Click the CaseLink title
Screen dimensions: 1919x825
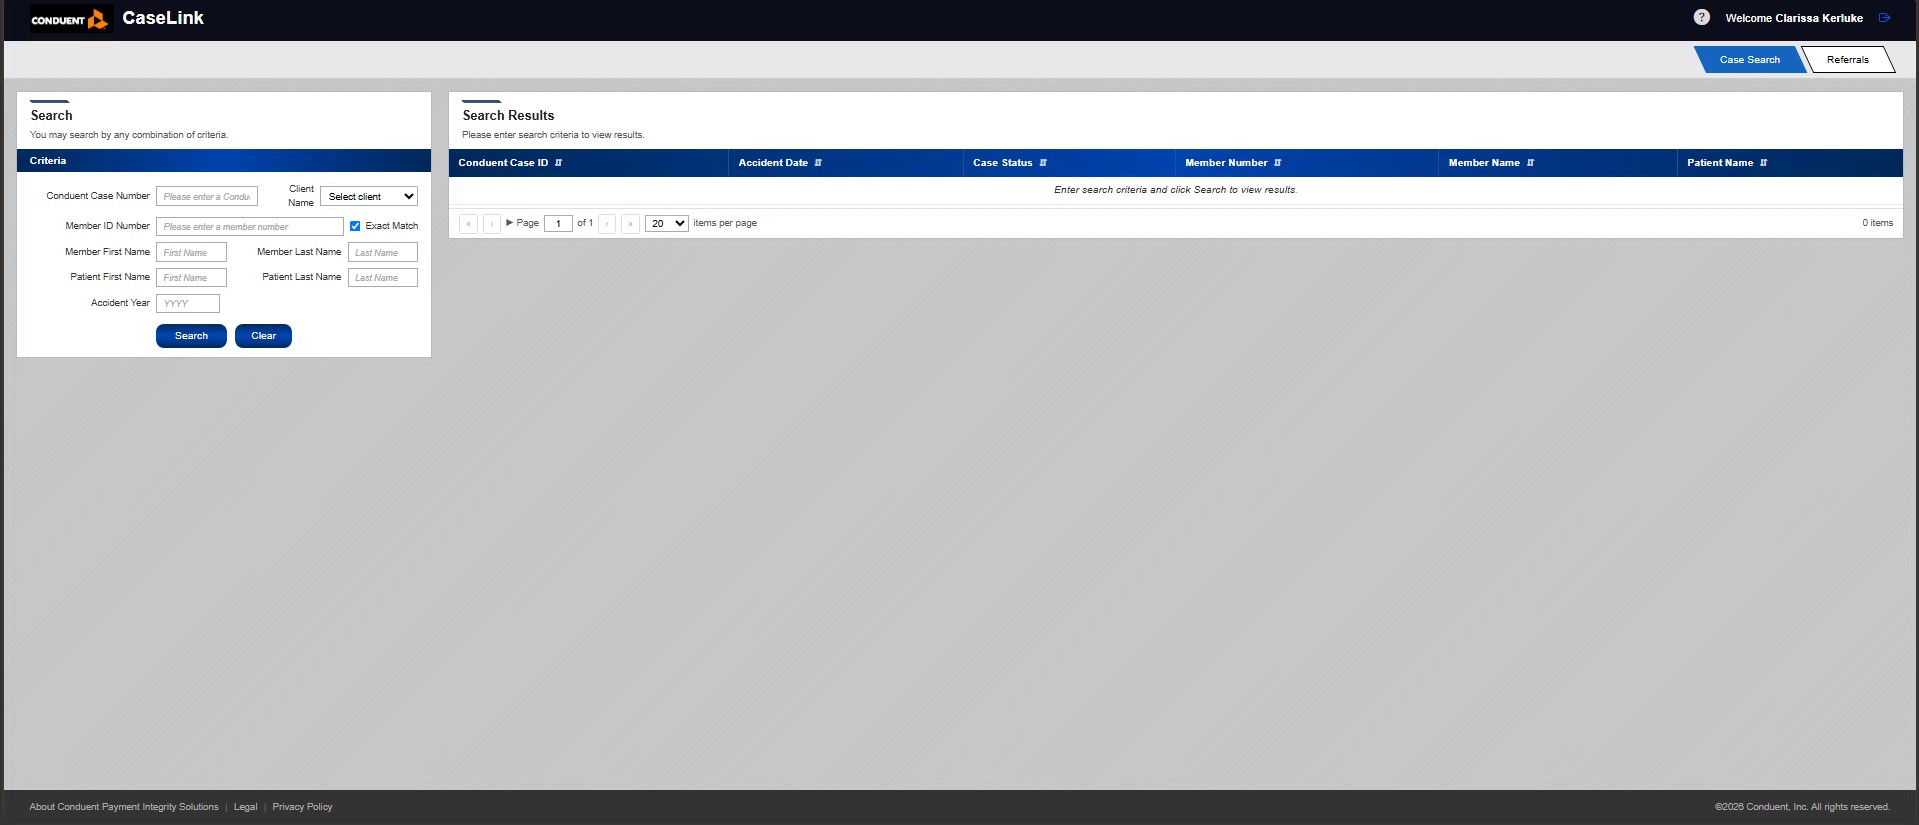click(163, 18)
